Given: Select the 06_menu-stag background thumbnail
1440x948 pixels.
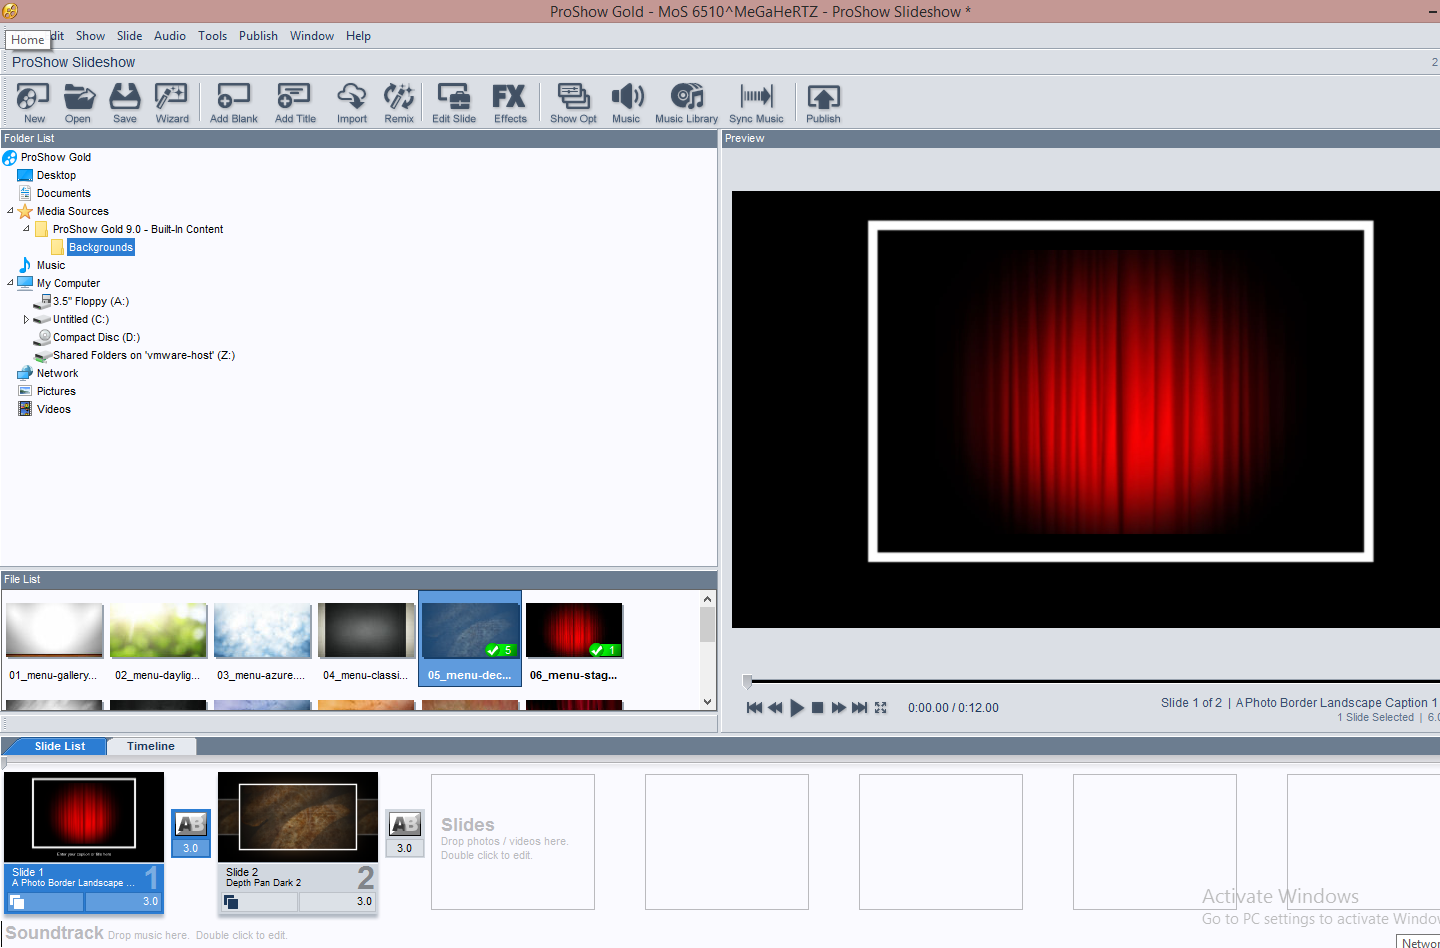Looking at the screenshot, I should [x=574, y=630].
